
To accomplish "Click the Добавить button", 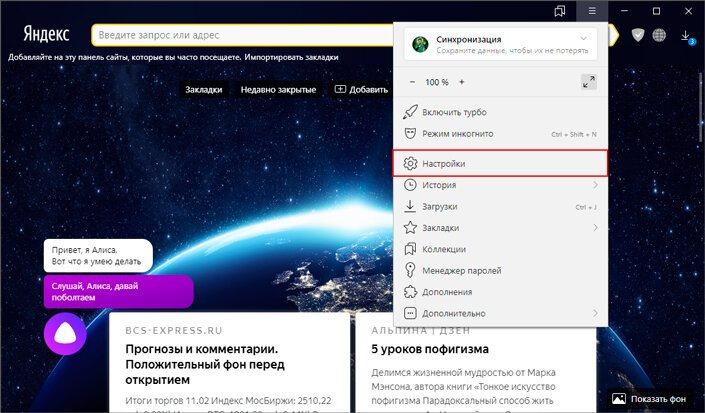I will [361, 89].
